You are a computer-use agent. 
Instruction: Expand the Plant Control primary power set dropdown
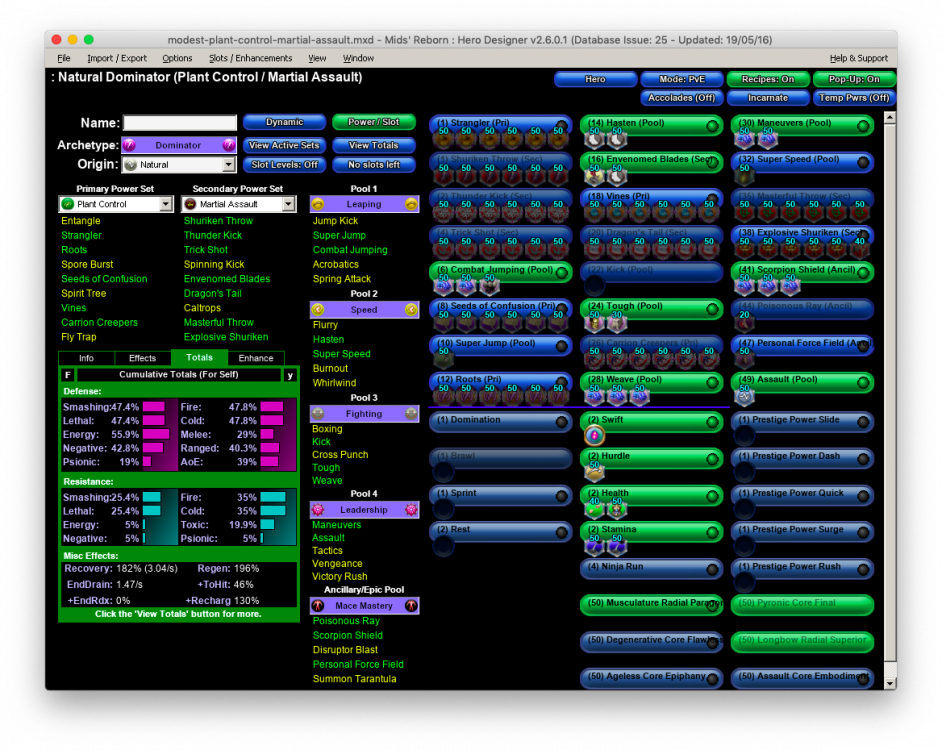click(166, 204)
